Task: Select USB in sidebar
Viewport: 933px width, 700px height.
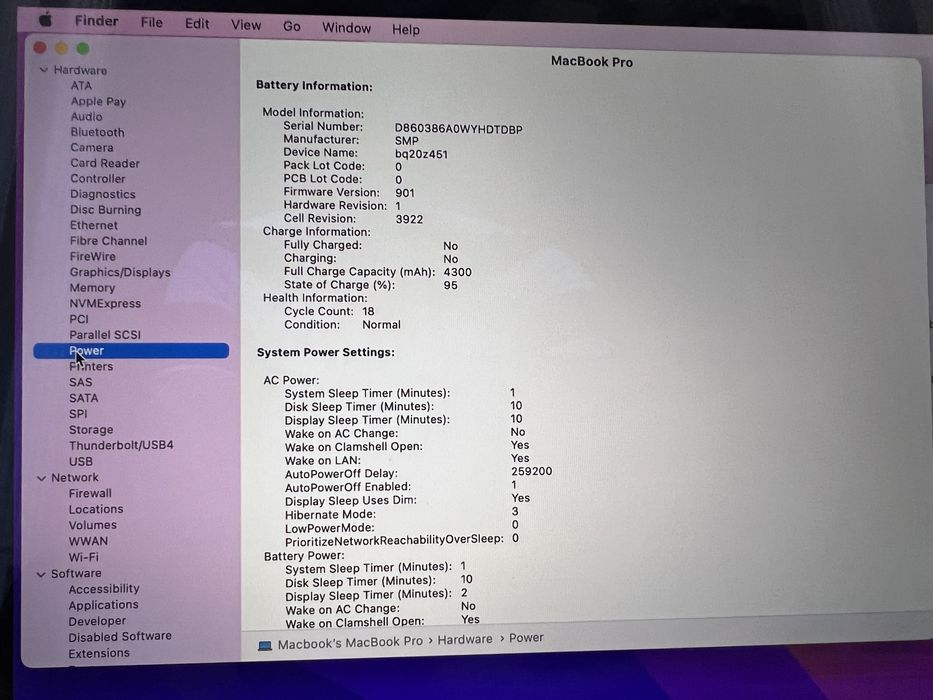Action: coord(81,461)
